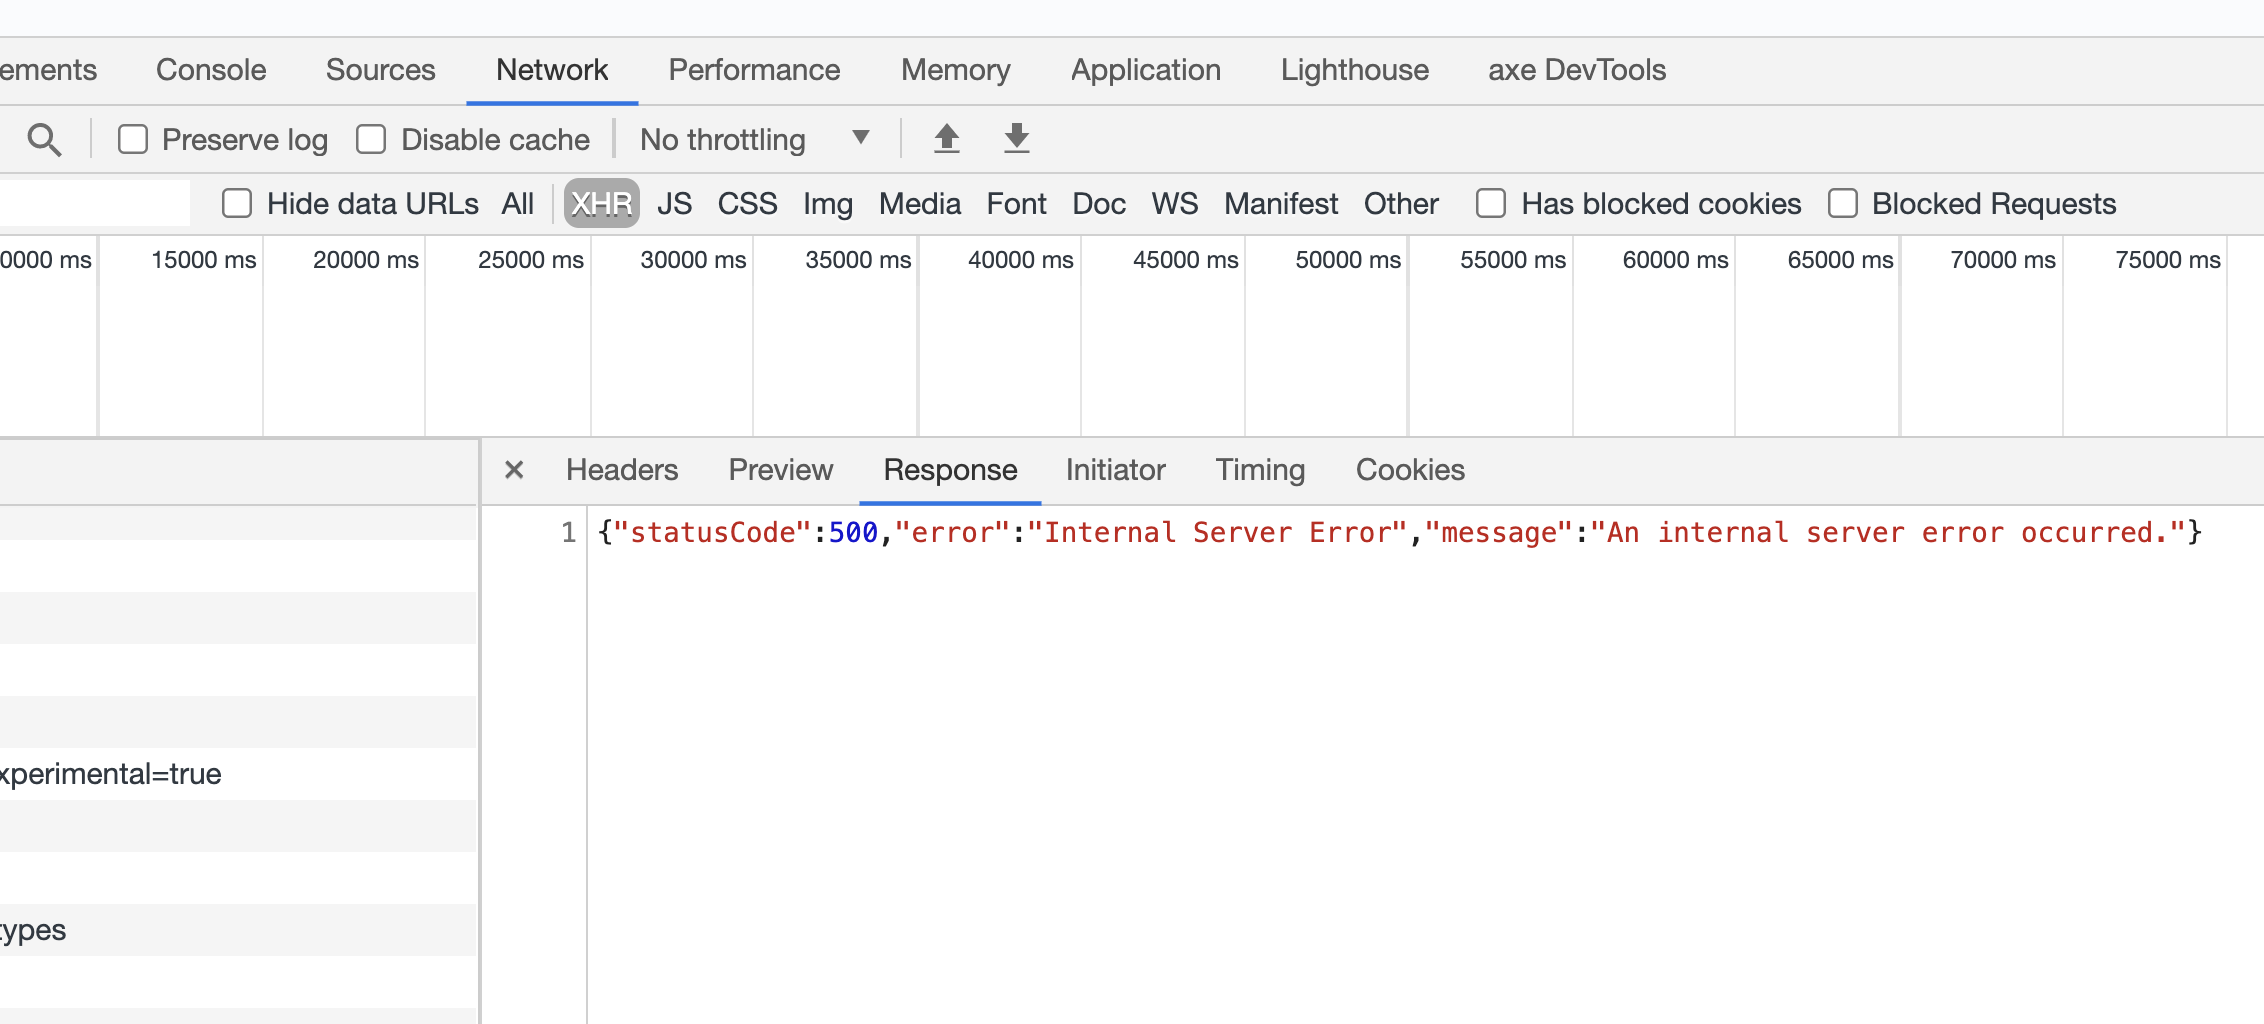Import a HAR file using upload icon

945,139
